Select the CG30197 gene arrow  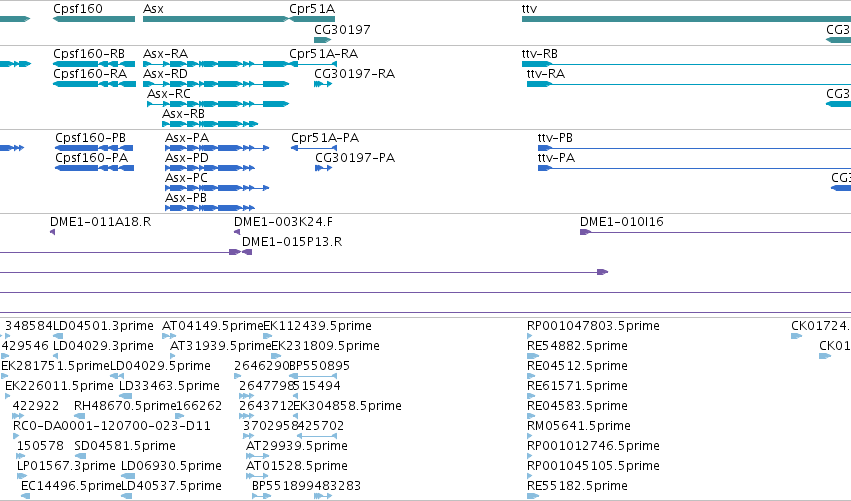tap(322, 40)
